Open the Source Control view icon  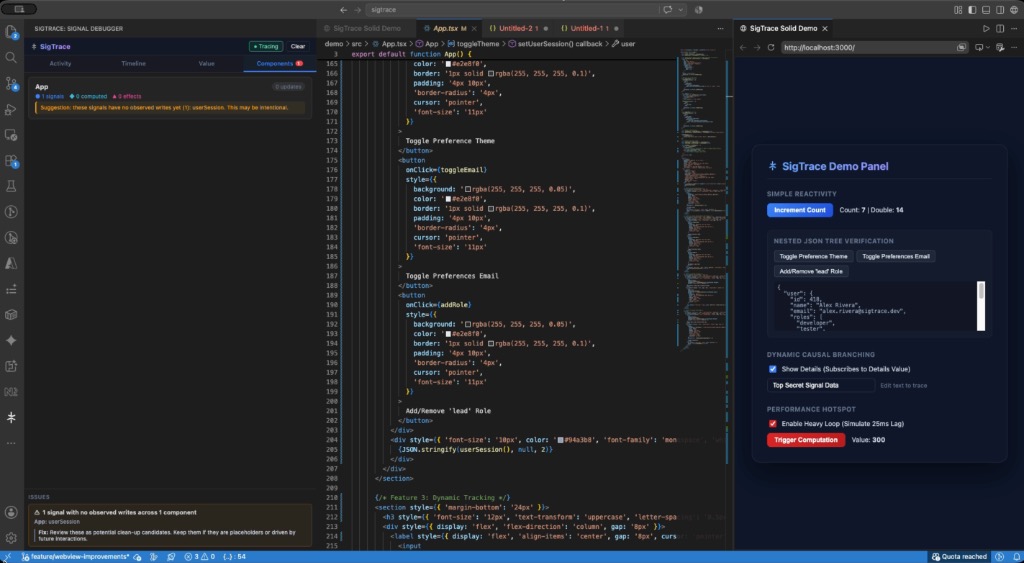pos(11,84)
